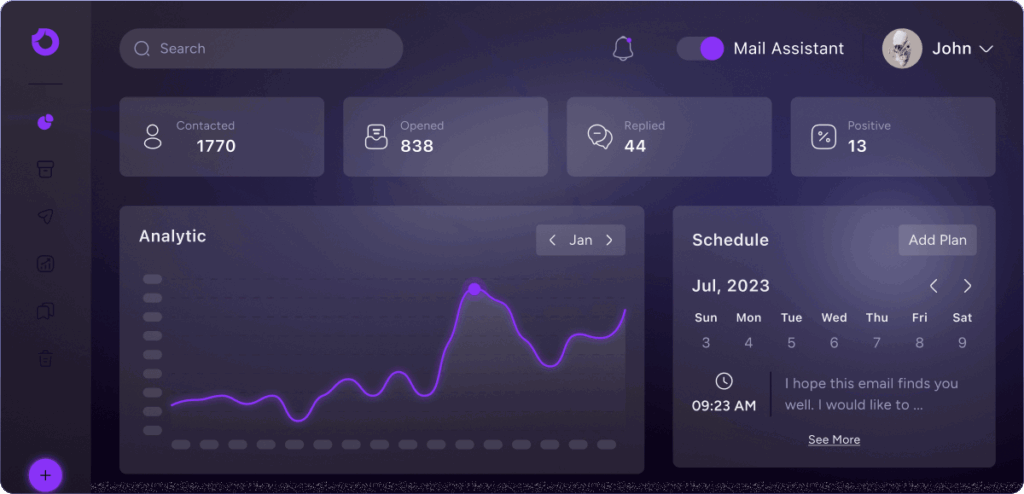Follow the See More link
Image resolution: width=1024 pixels, height=494 pixels.
coord(834,440)
